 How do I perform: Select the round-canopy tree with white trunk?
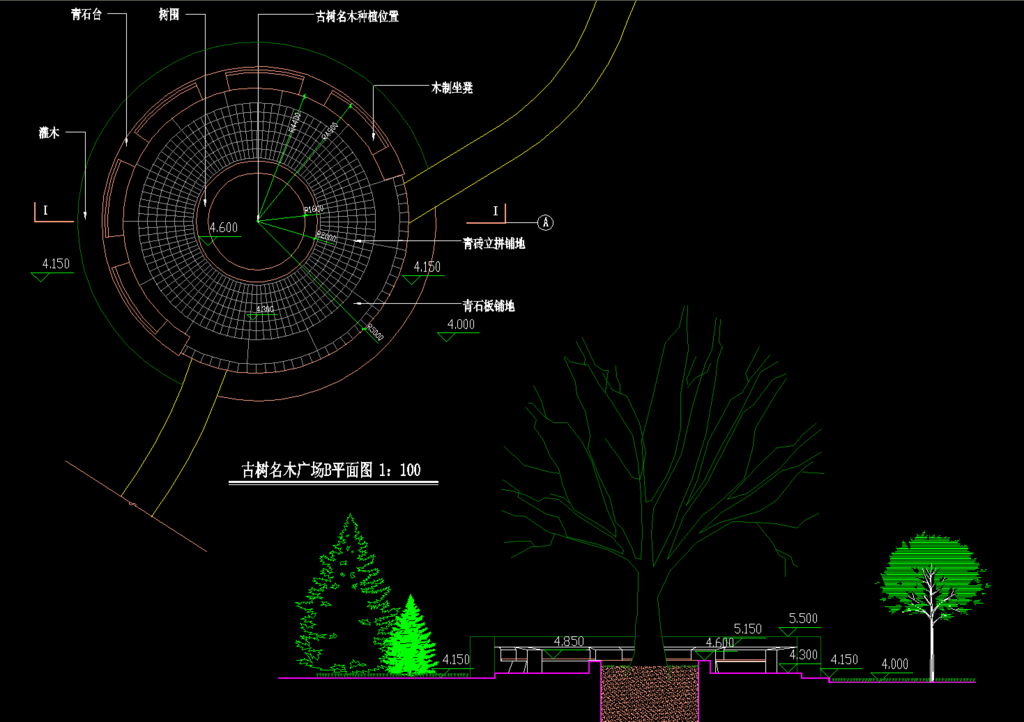[x=929, y=578]
